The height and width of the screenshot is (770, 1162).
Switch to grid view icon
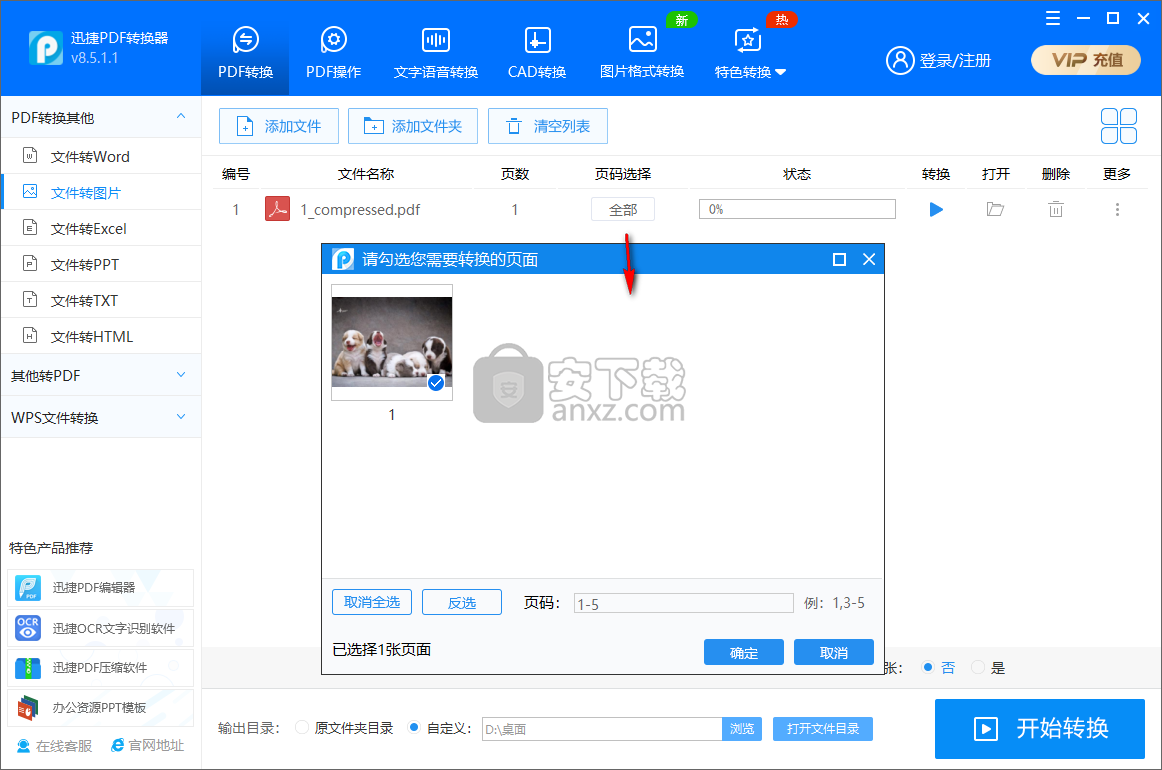tap(1118, 126)
